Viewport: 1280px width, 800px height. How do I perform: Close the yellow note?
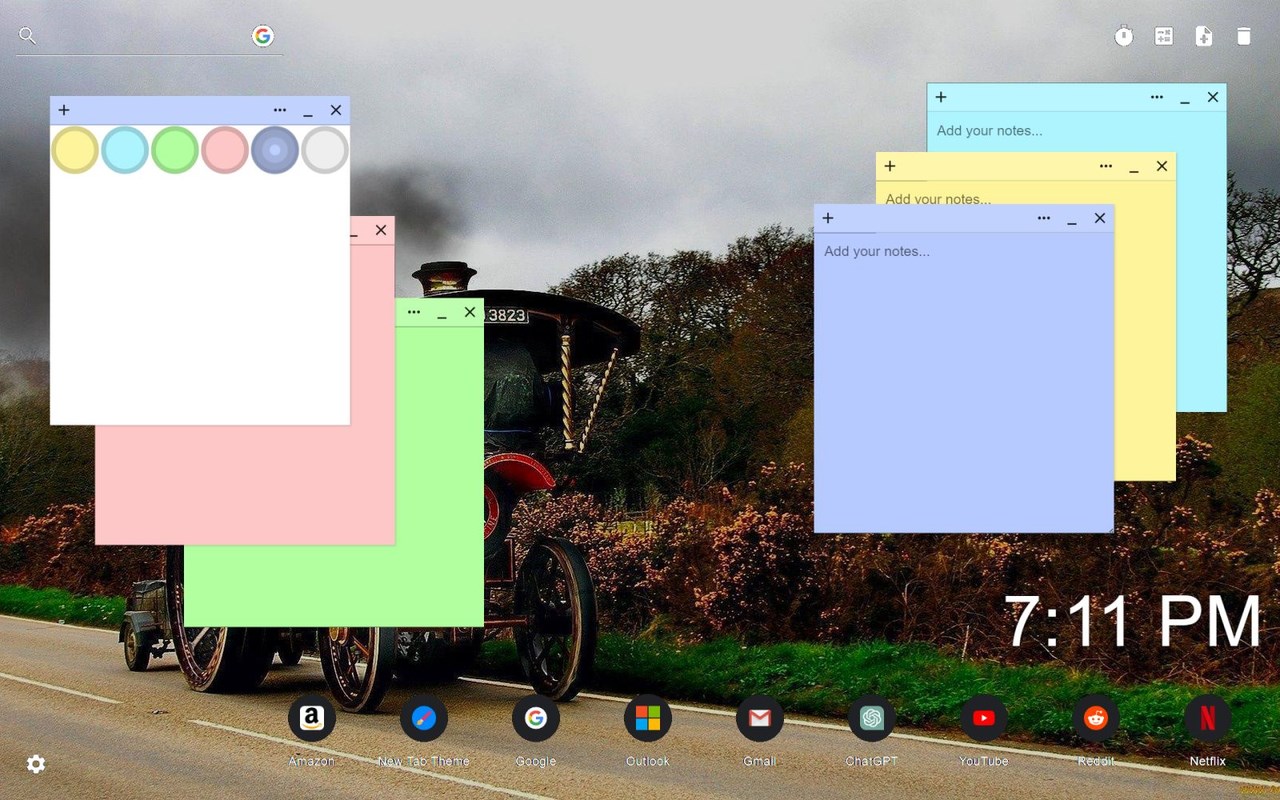tap(1162, 166)
